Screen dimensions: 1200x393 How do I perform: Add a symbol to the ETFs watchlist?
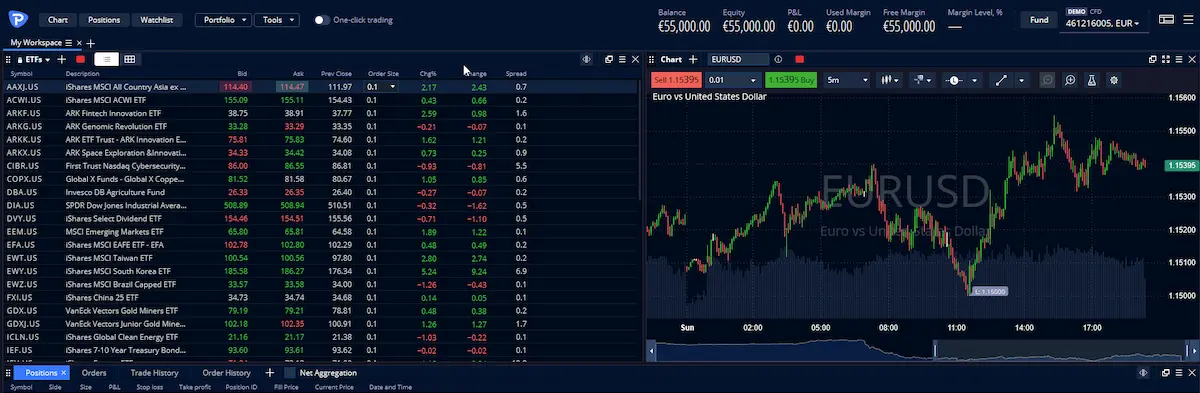(x=62, y=60)
